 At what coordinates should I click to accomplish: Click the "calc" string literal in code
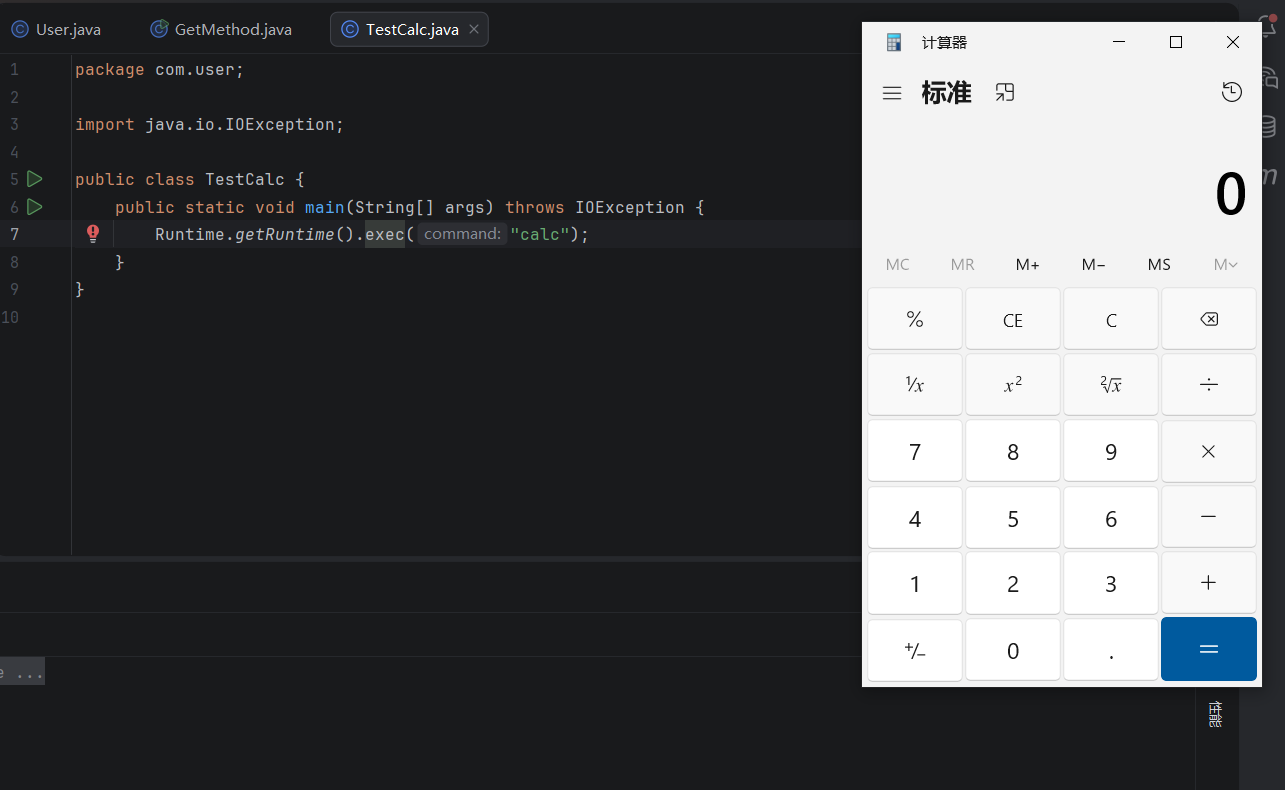pos(539,234)
